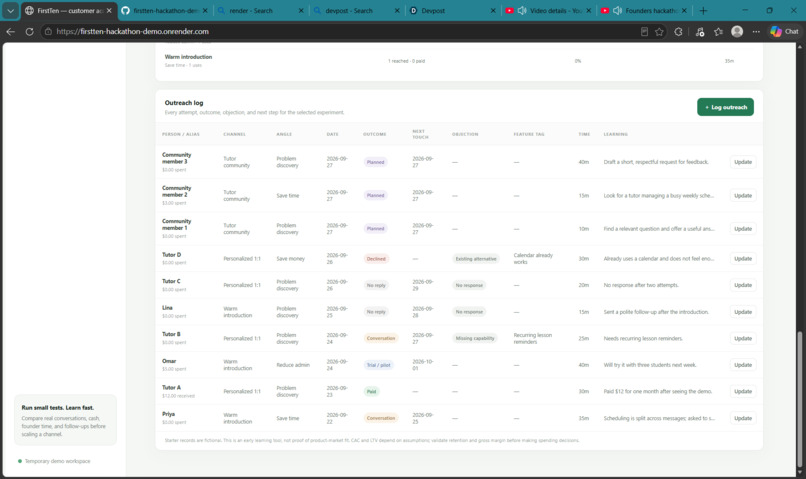
Task: Mute the Video details tab speaker icon
Action: (522, 10)
